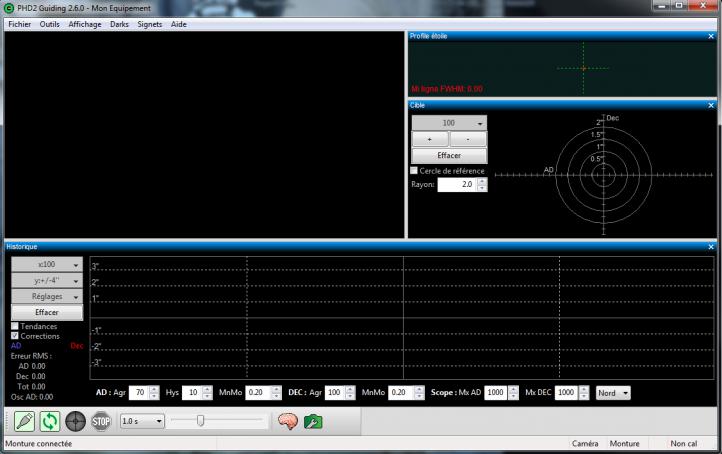Increase AD Agr with up arrow
The height and width of the screenshot is (454, 722).
pos(155,389)
